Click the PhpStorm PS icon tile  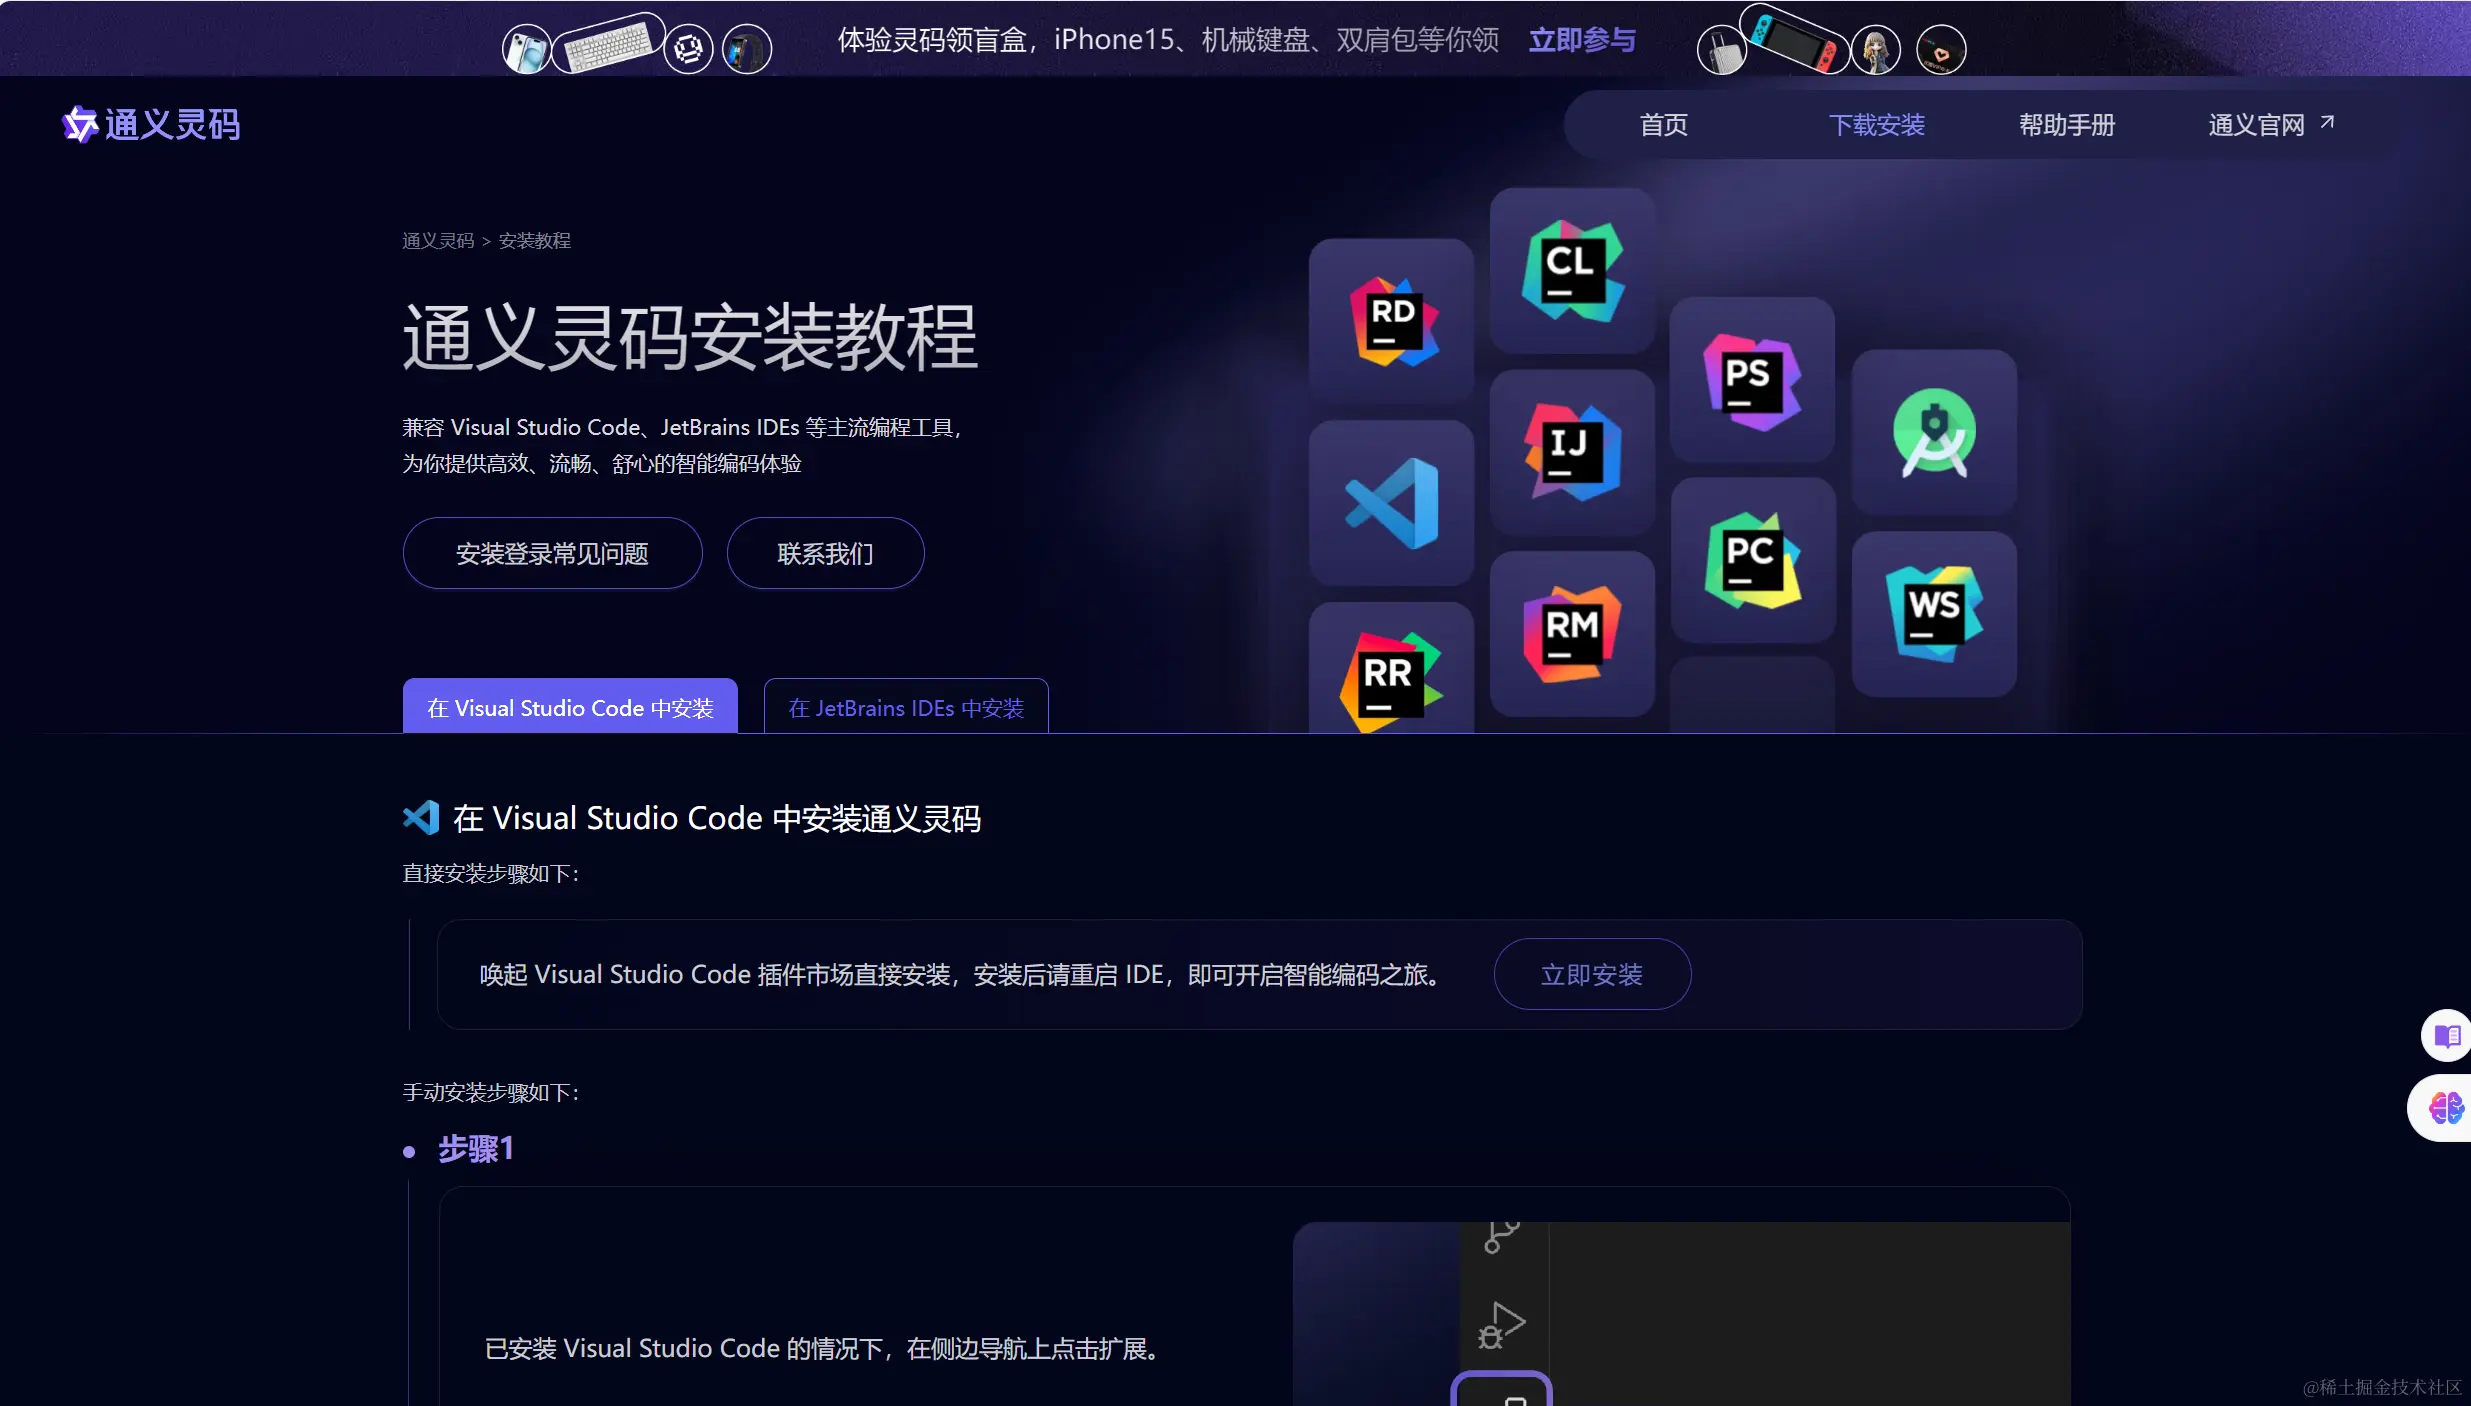point(1752,380)
